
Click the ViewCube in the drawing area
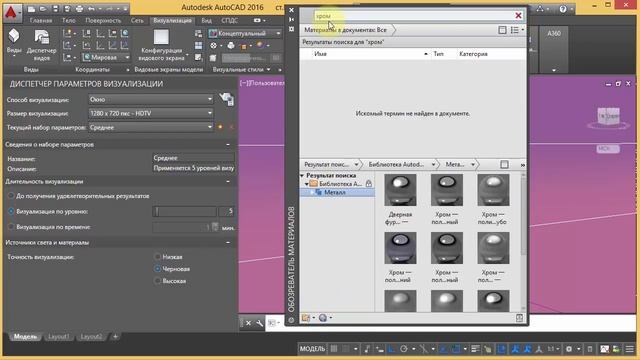coord(608,117)
